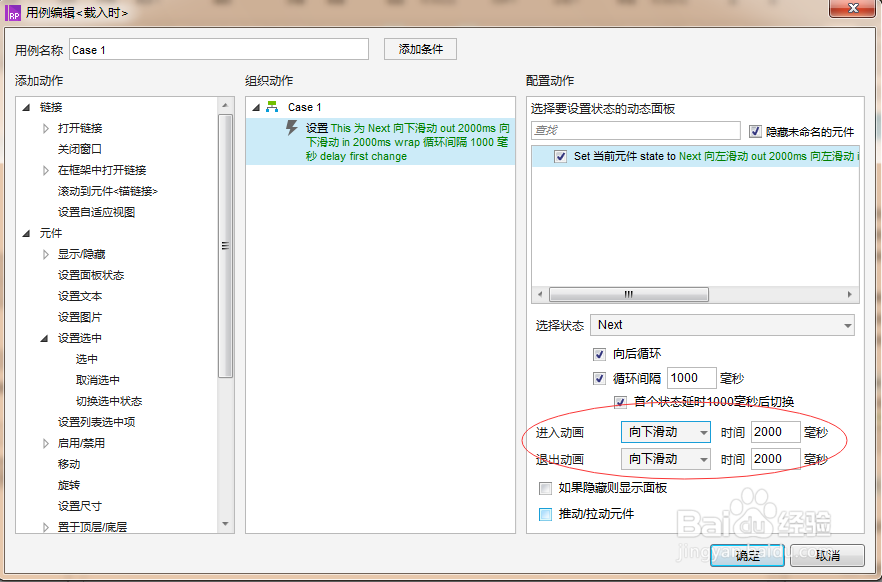882x582 pixels.
Task: Click panel list scroll left arrow
Action: pyautogui.click(x=540, y=294)
